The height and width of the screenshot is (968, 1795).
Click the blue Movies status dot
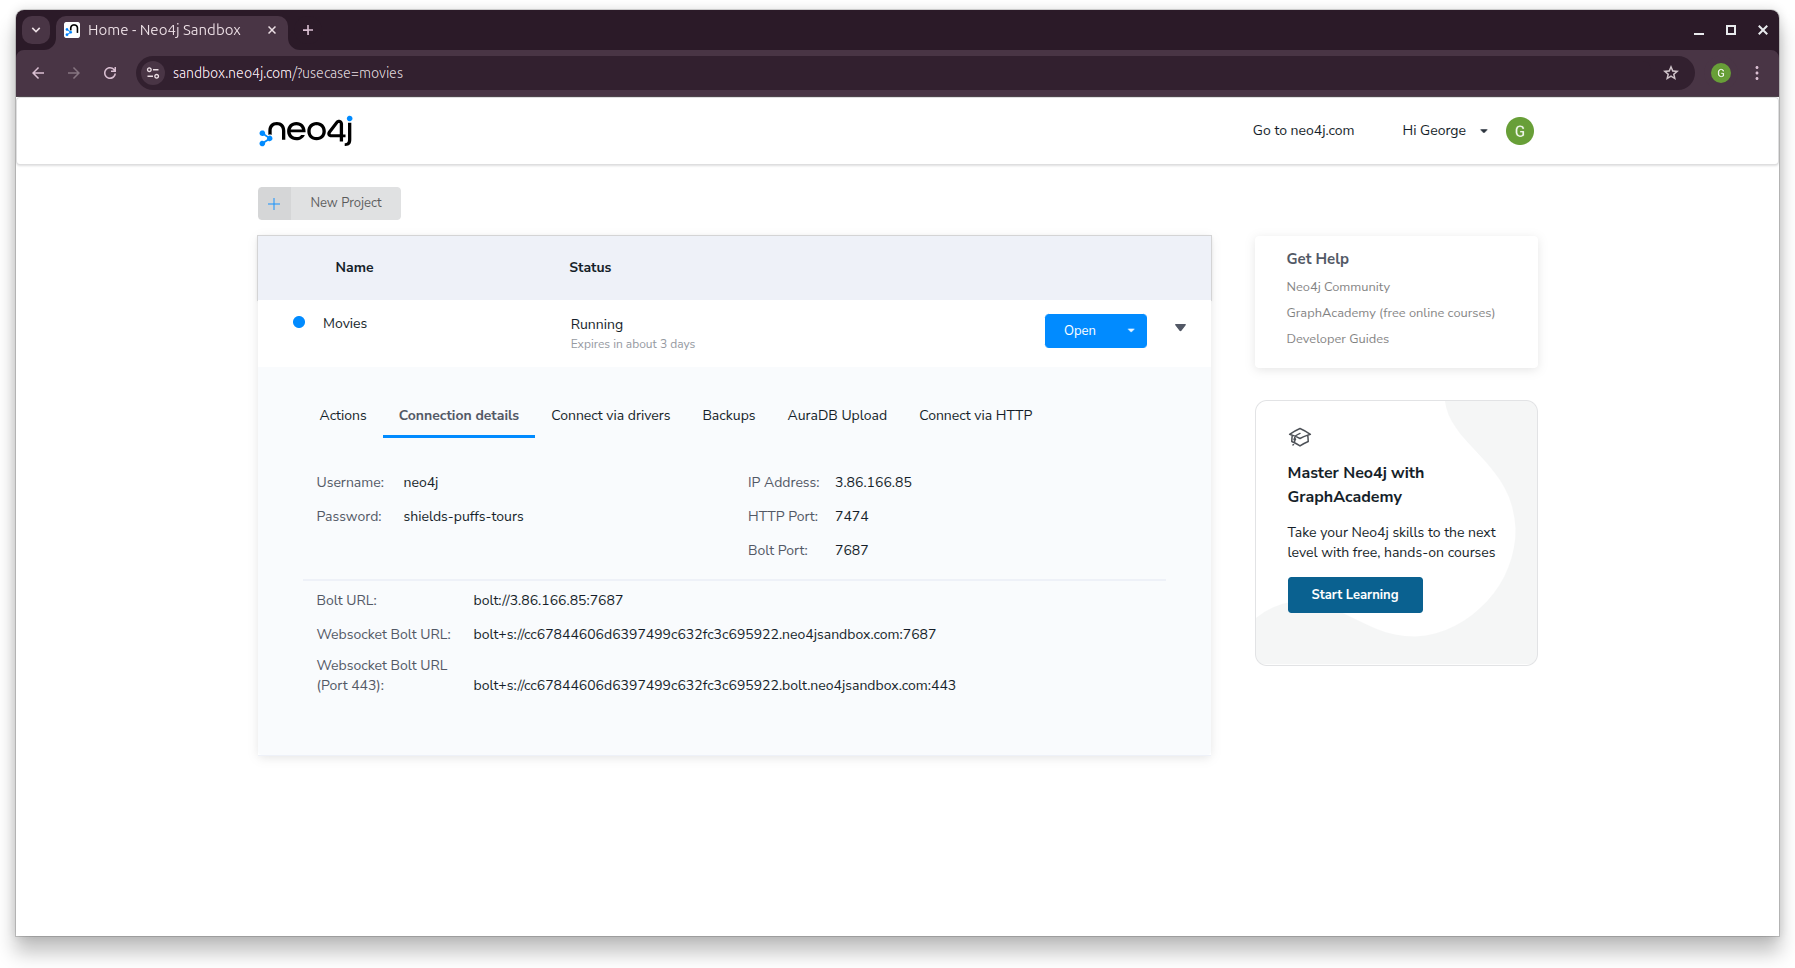[x=299, y=322]
